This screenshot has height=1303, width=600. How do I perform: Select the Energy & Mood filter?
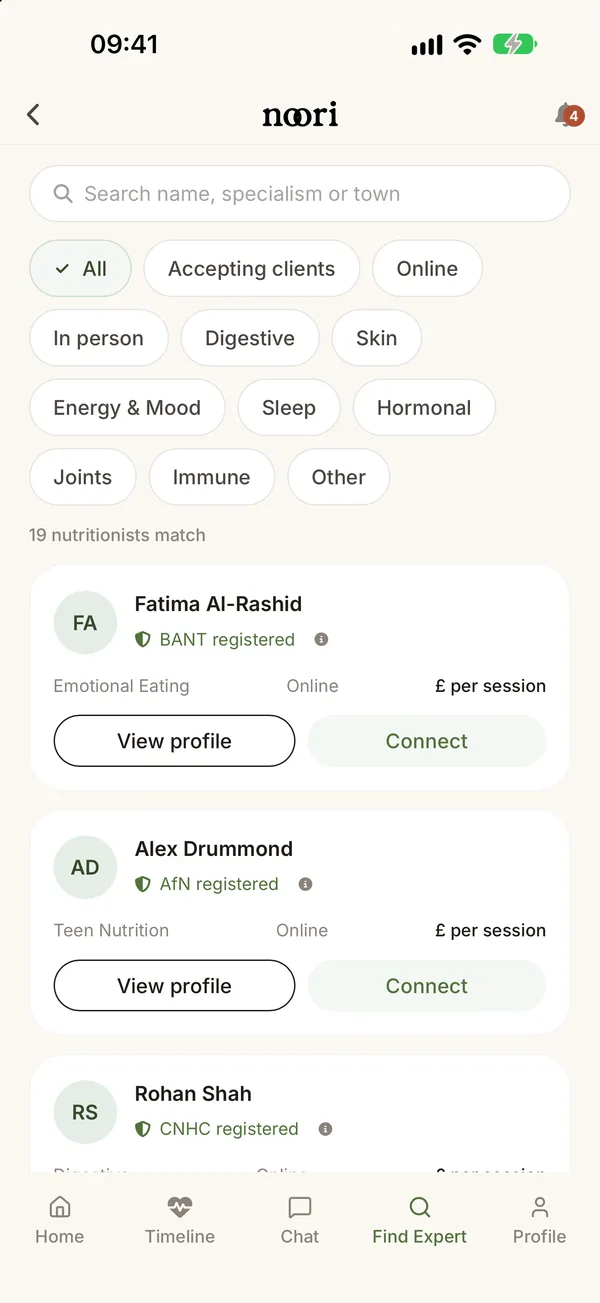tap(127, 408)
